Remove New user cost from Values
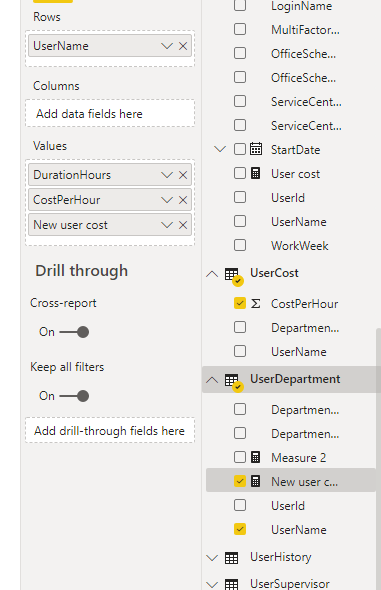The width and height of the screenshot is (381, 590). tap(183, 225)
